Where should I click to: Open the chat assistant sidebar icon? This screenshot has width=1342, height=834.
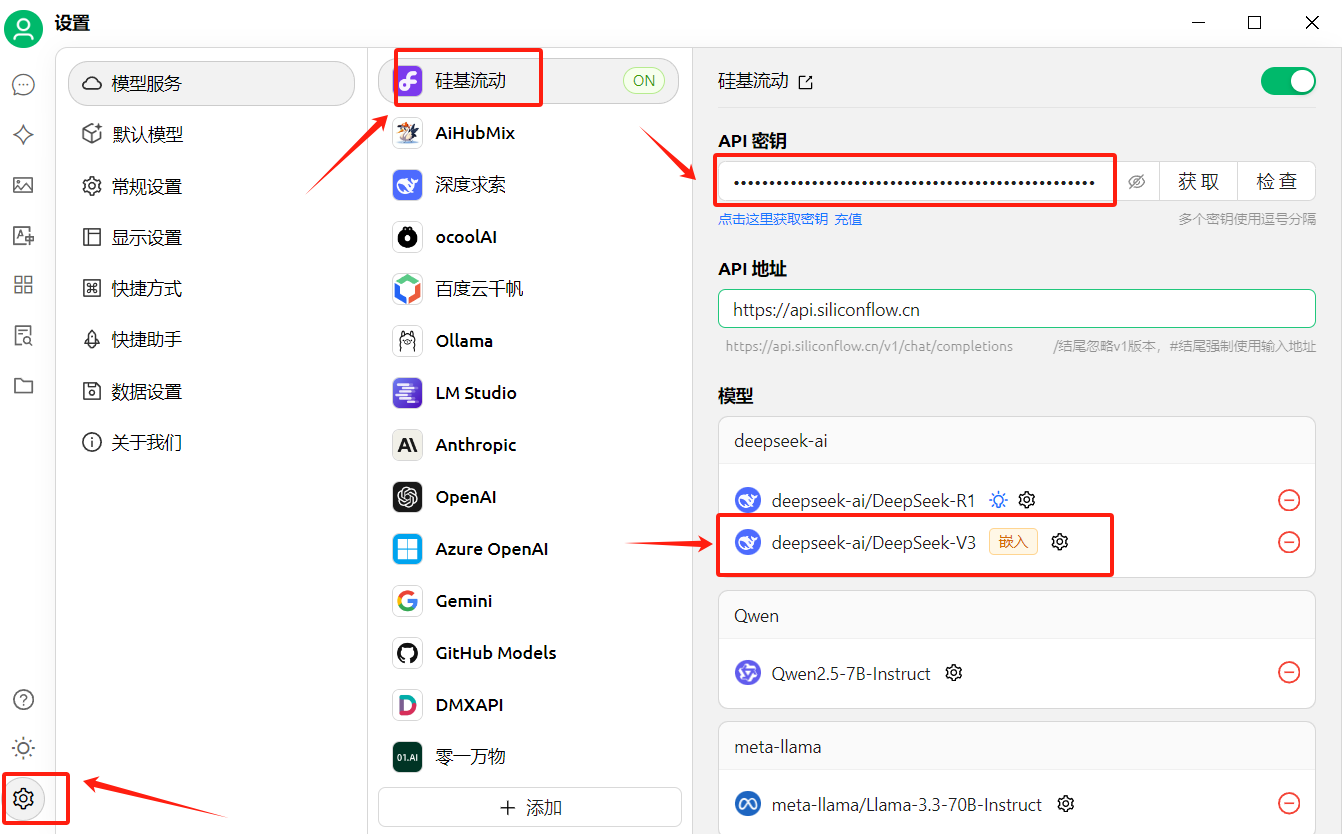pos(23,85)
